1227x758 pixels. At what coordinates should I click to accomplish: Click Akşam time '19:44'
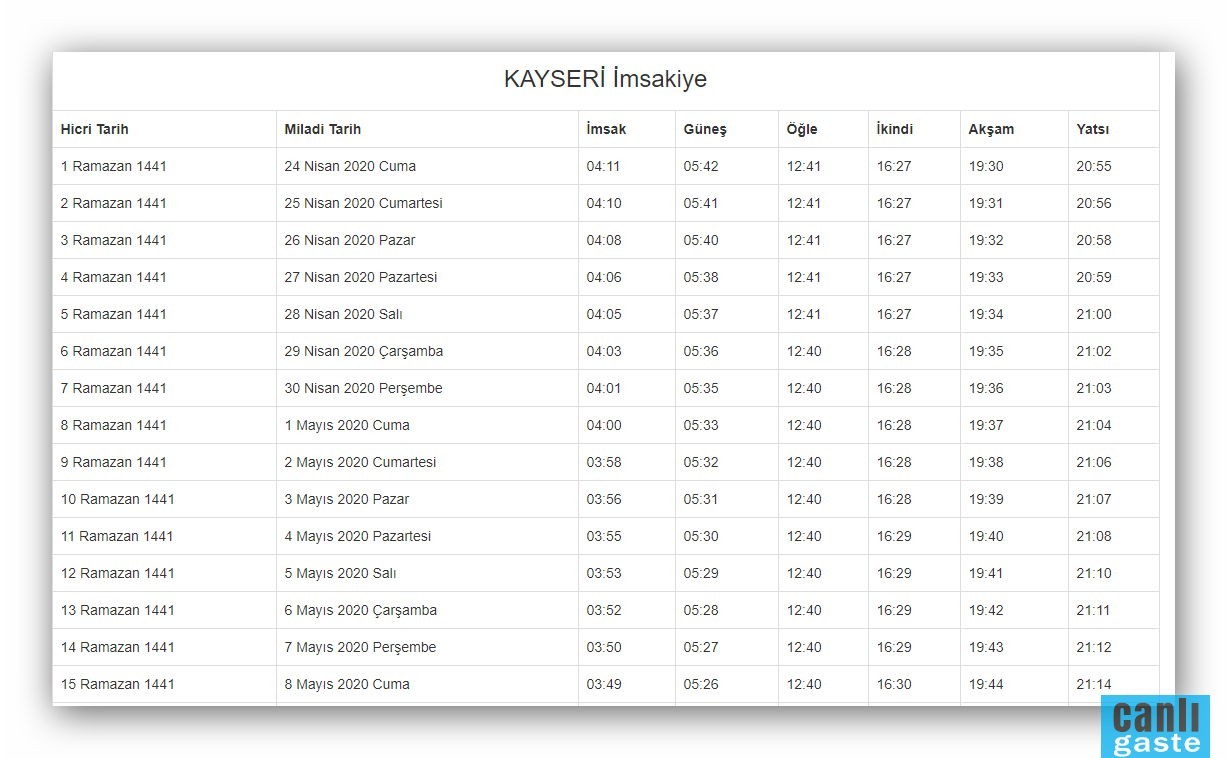click(x=986, y=684)
